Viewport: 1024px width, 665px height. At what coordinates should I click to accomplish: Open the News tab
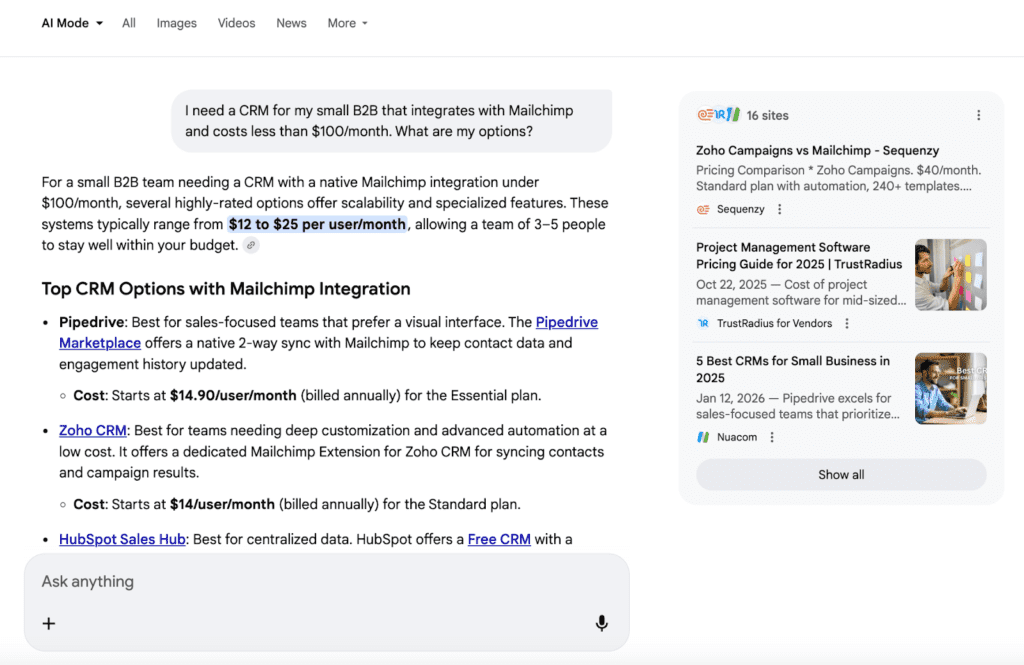tap(291, 22)
